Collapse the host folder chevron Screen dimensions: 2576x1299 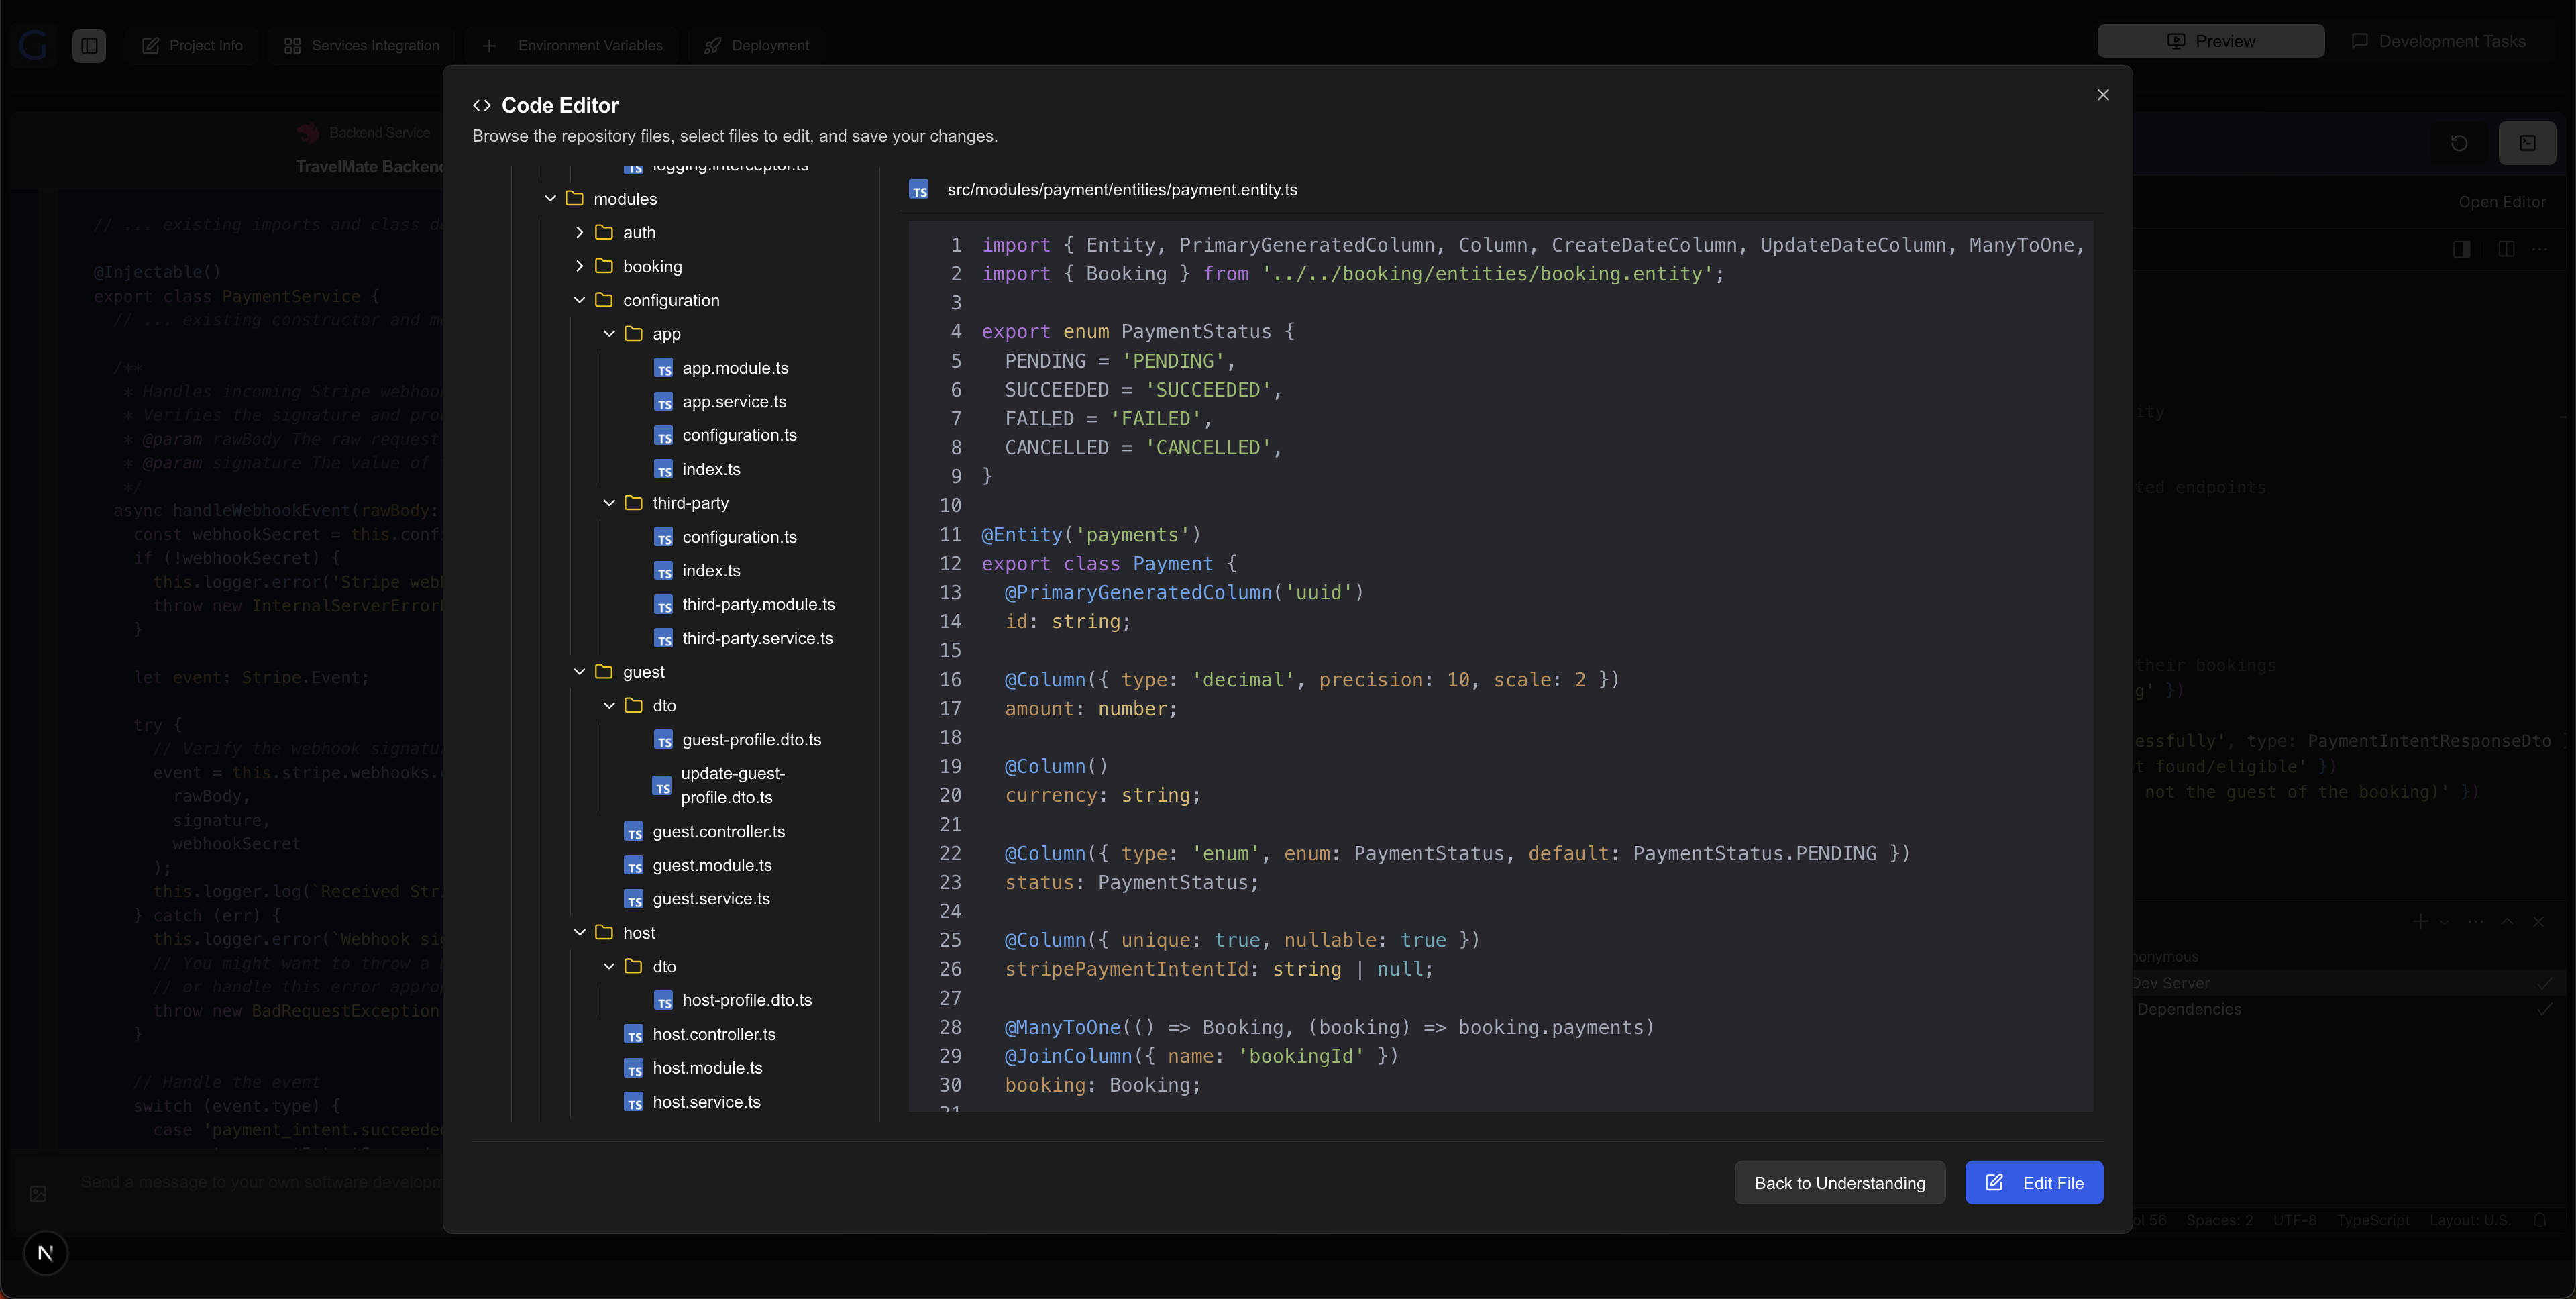coord(579,931)
